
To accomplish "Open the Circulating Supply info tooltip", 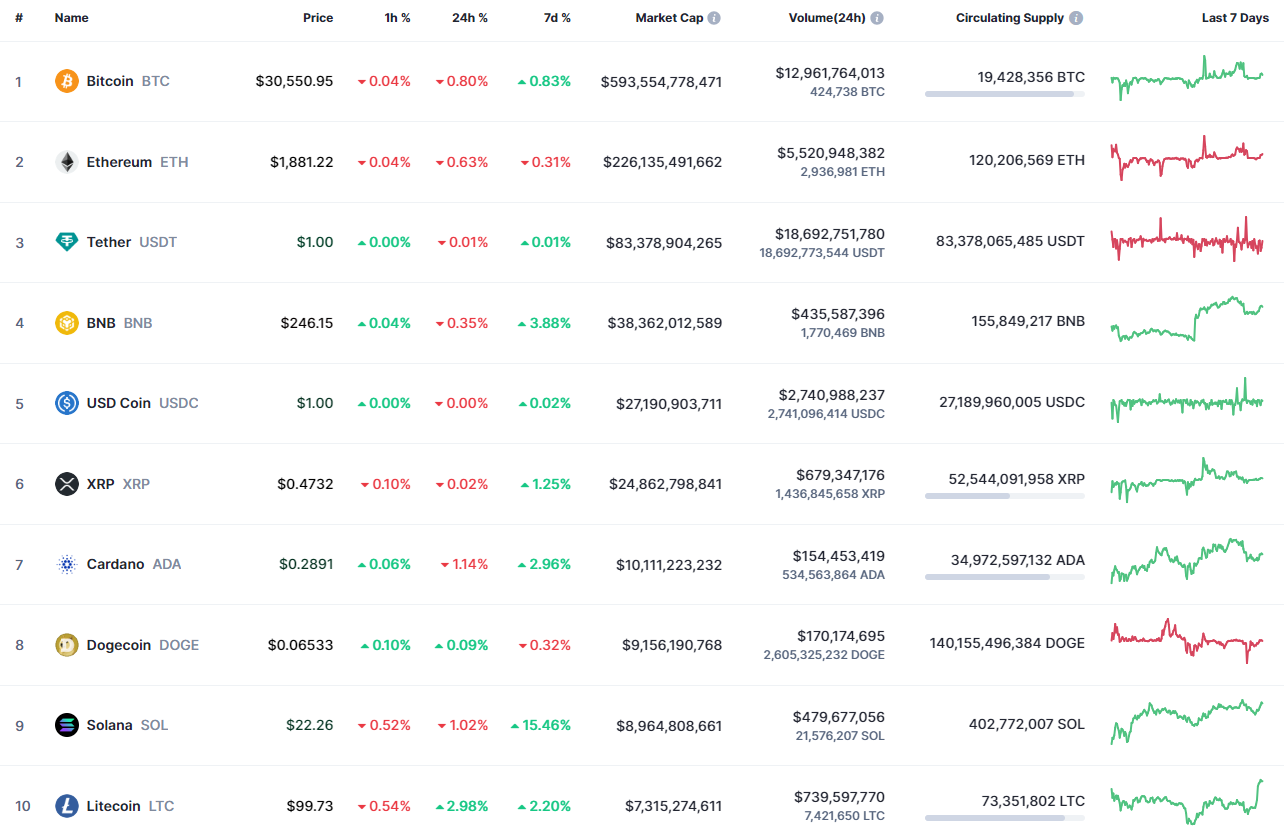I will 1075,17.
